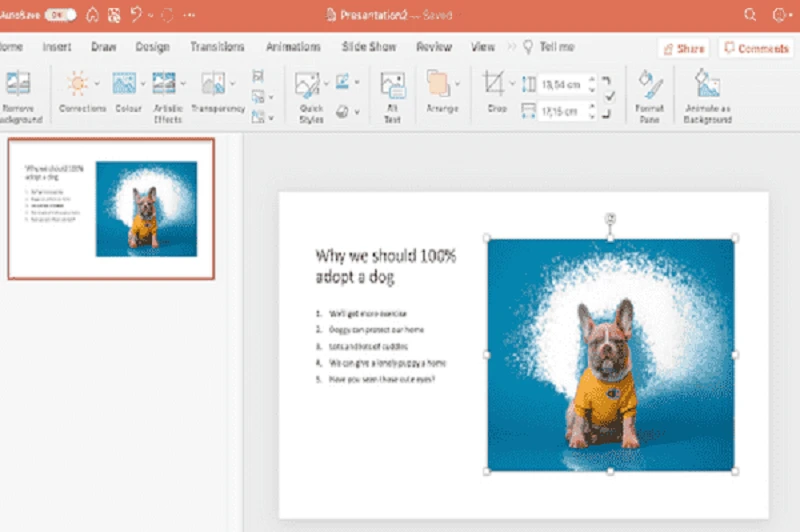The image size is (800, 532).
Task: Toggle the lock aspect ratio checkbox
Action: tap(610, 96)
